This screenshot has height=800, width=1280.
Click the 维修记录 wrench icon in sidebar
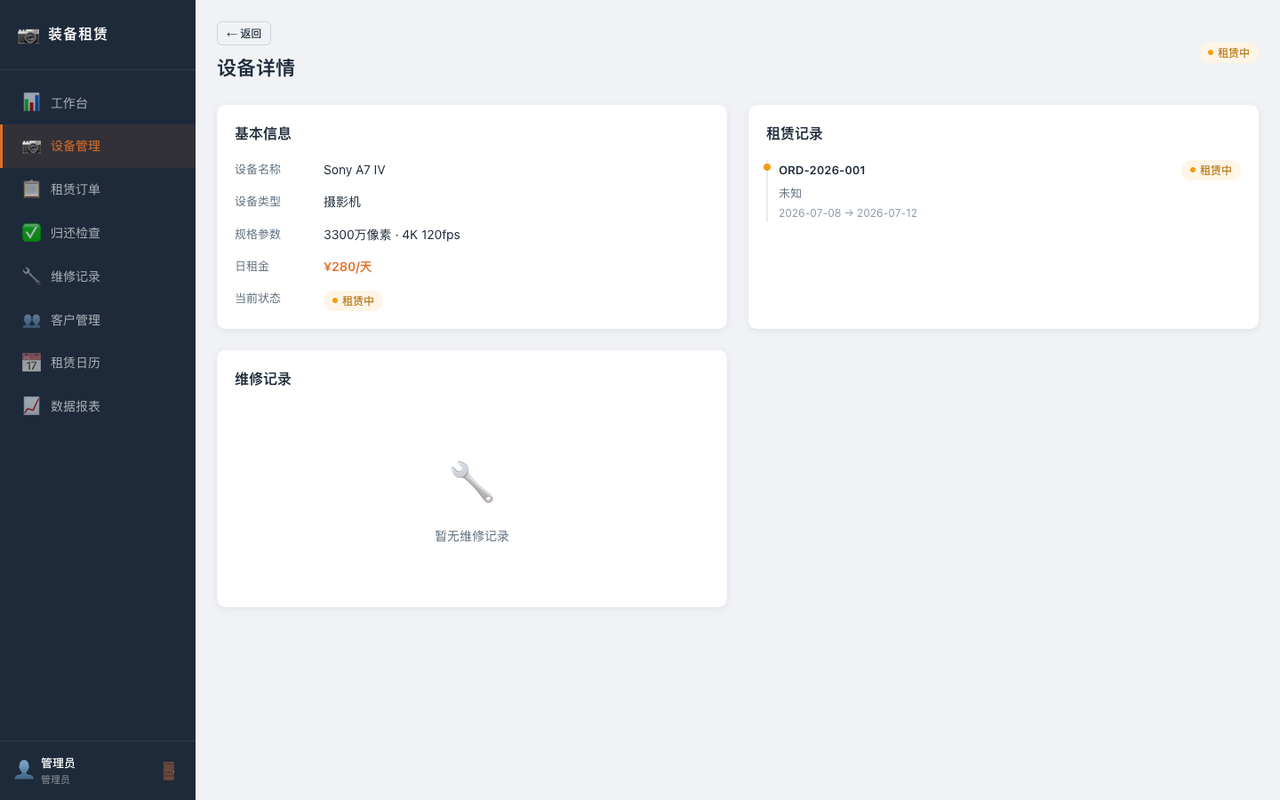tap(31, 276)
